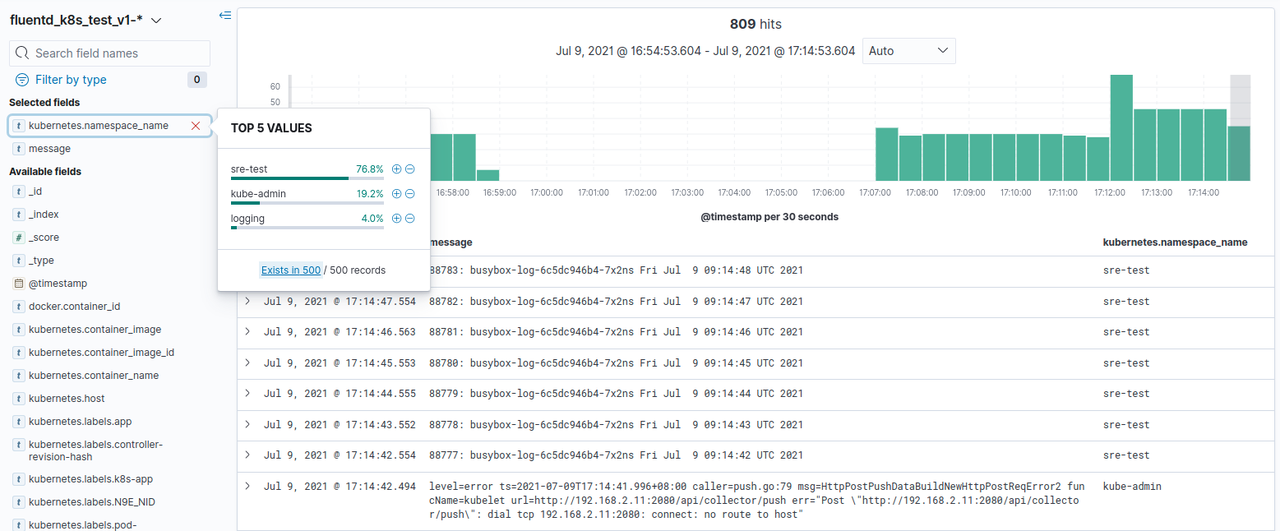Select the kubernetes.container_image_id field

(x=101, y=352)
